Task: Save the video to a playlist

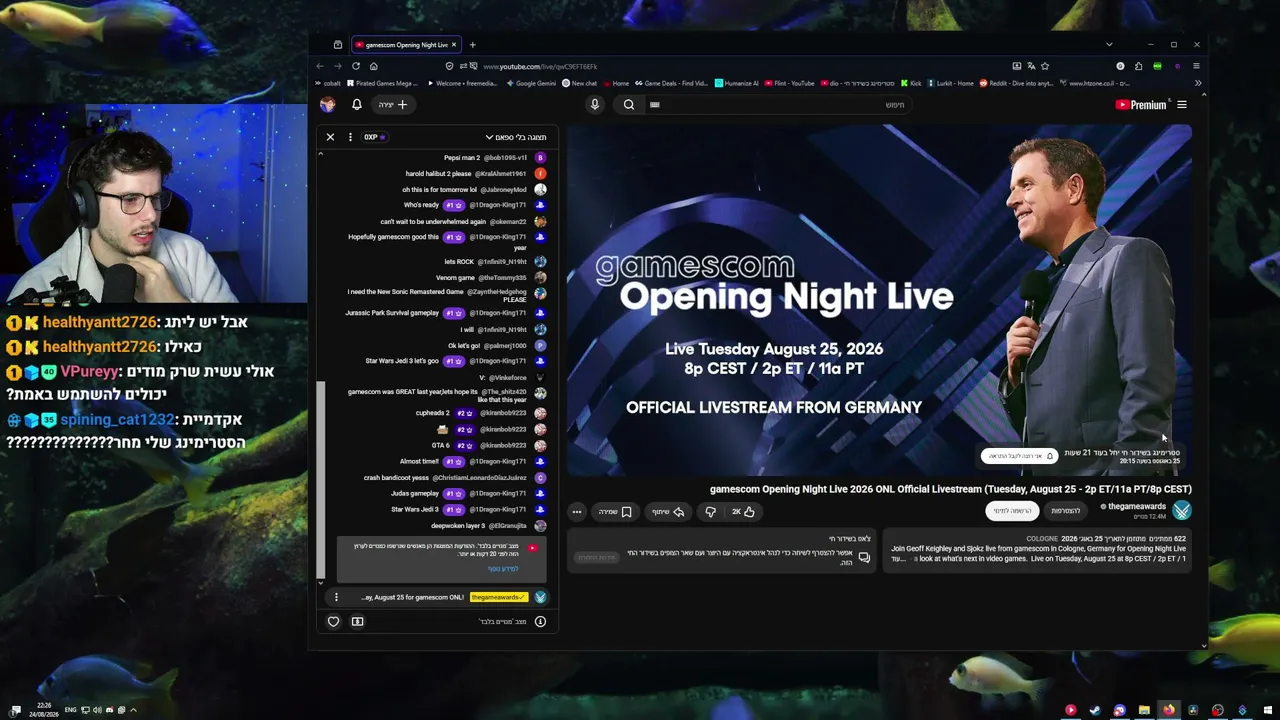Action: 615,512
